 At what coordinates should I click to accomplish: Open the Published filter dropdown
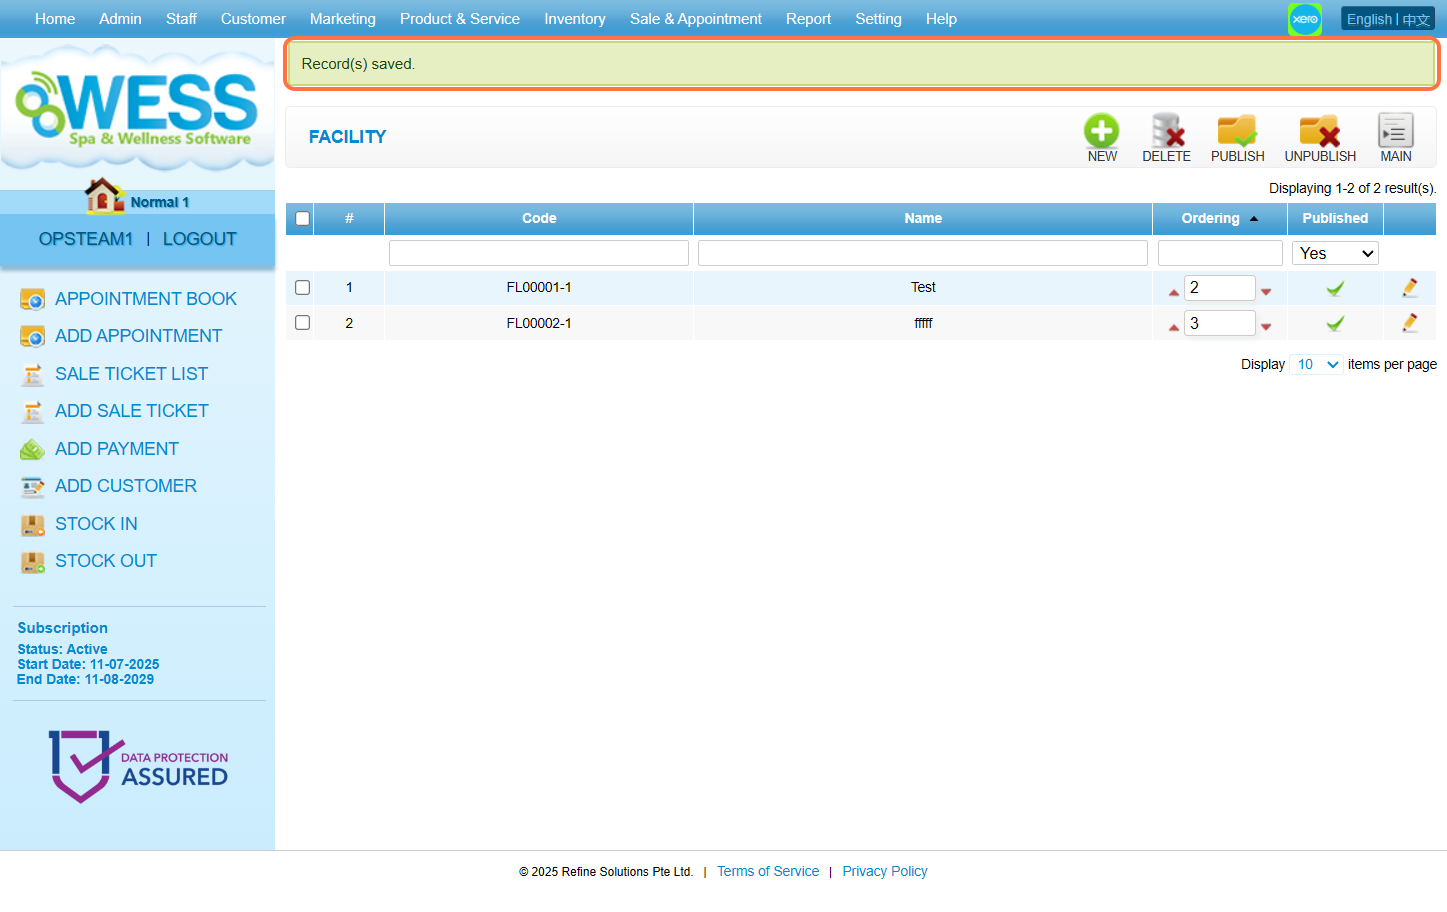tap(1334, 254)
